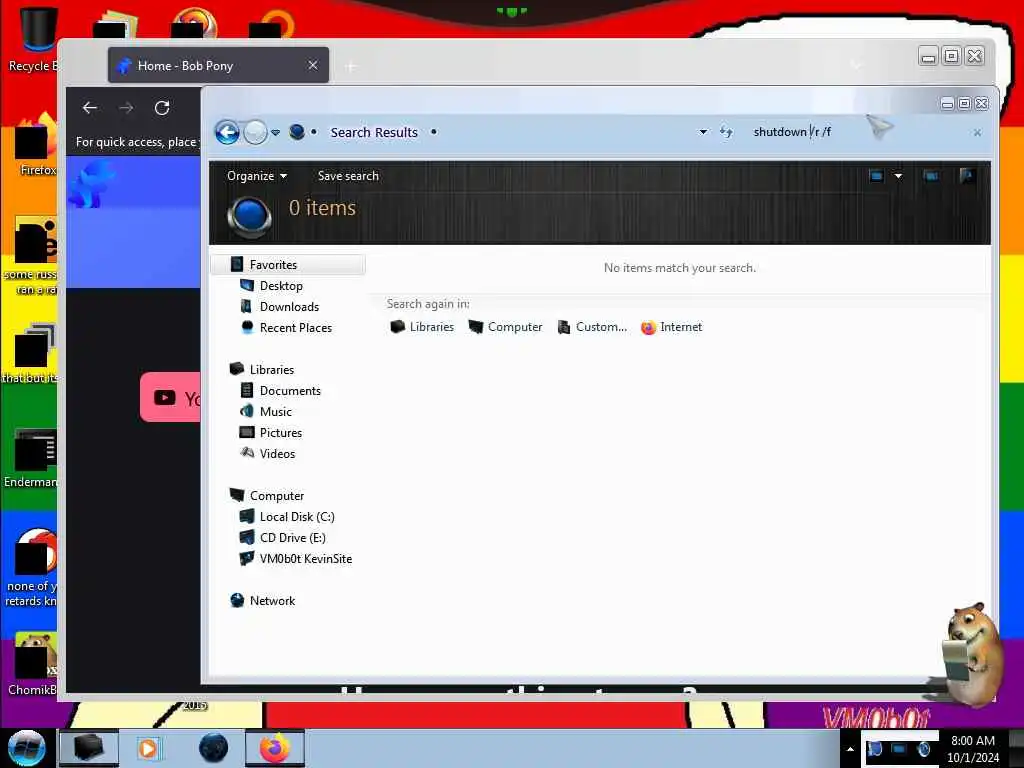Click the blue orb search icon beside 0 items
The image size is (1024, 768).
click(x=249, y=217)
